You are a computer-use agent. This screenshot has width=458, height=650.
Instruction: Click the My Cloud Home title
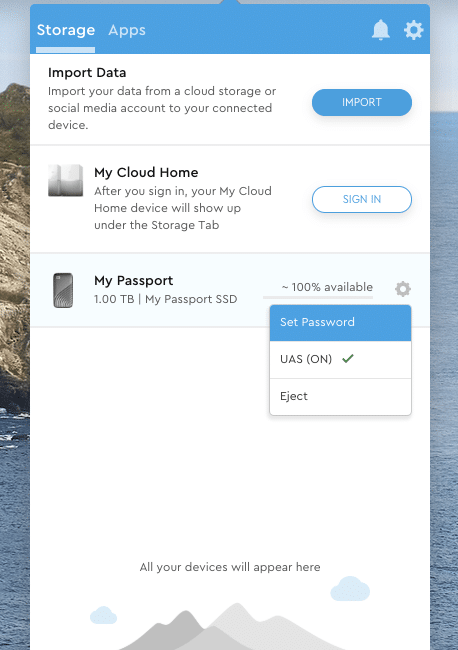[146, 172]
